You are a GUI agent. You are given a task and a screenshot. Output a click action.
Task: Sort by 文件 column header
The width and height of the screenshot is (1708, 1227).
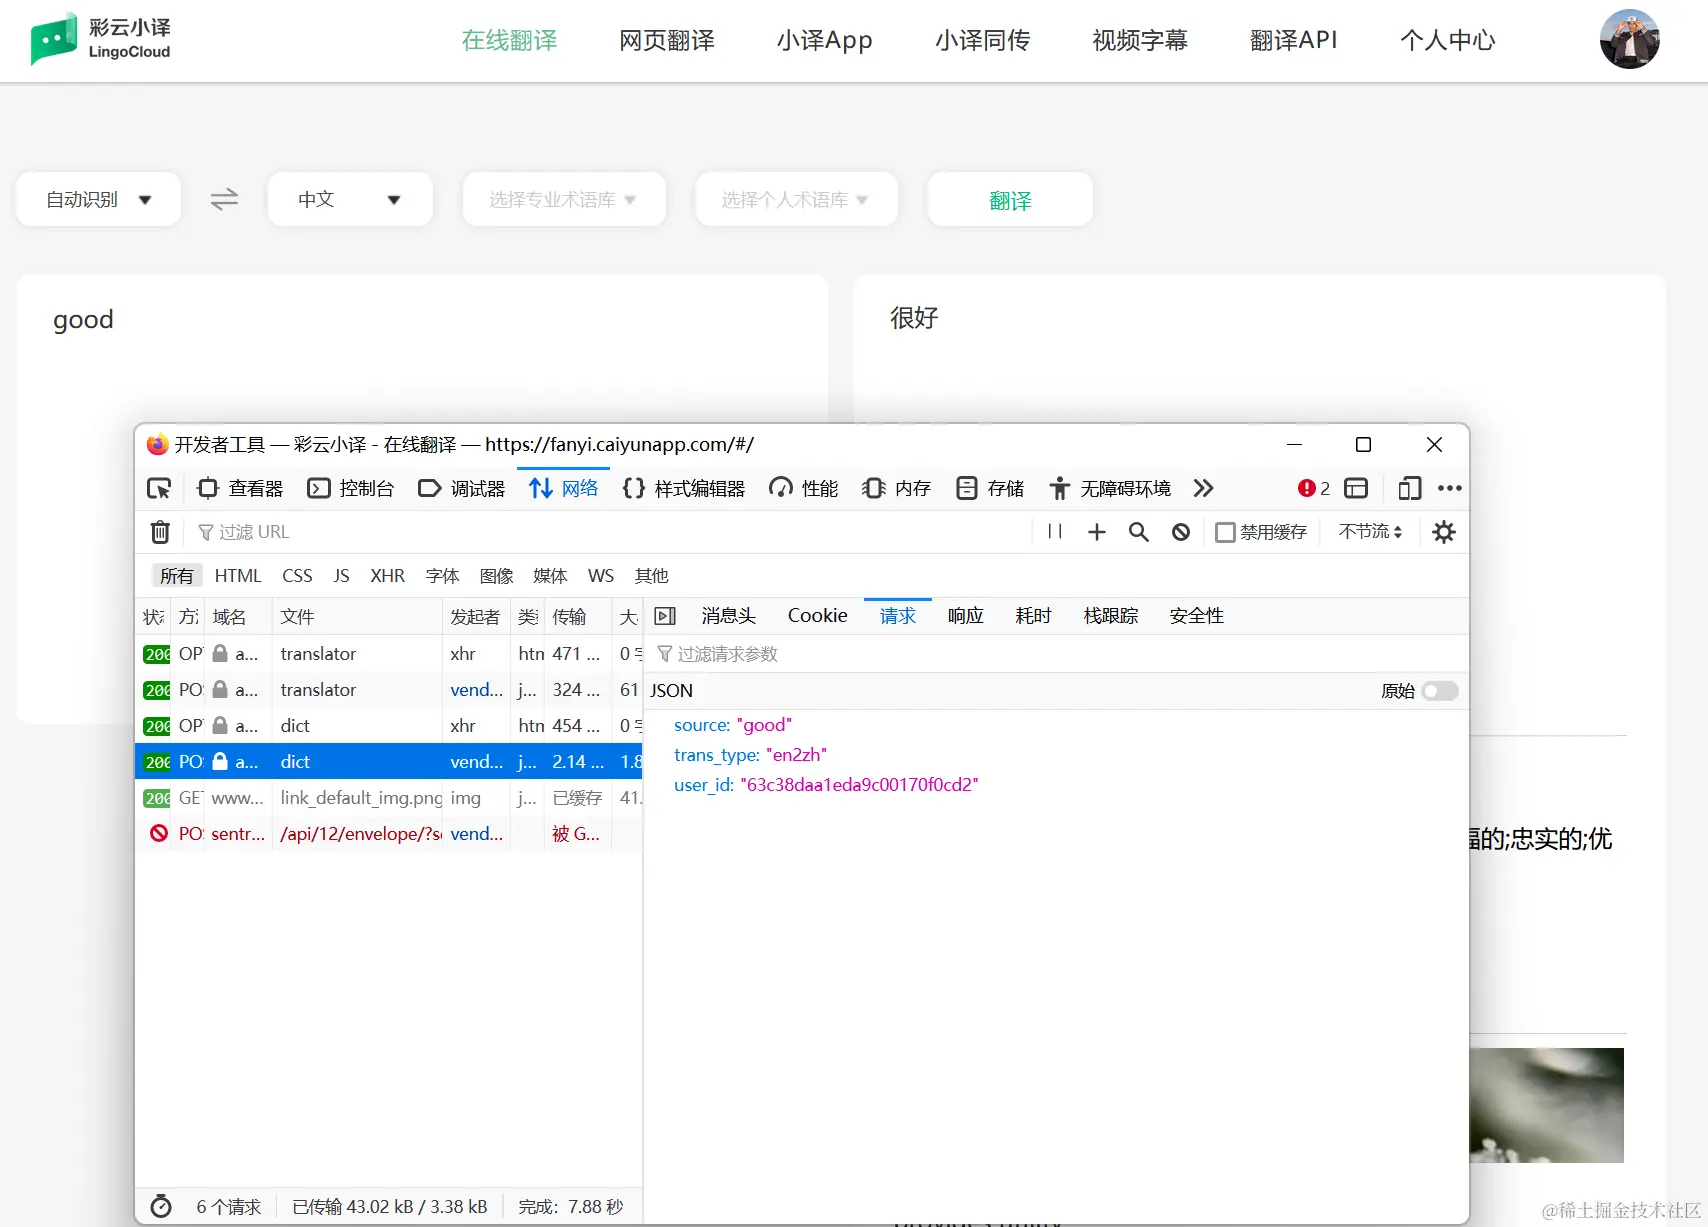357,617
